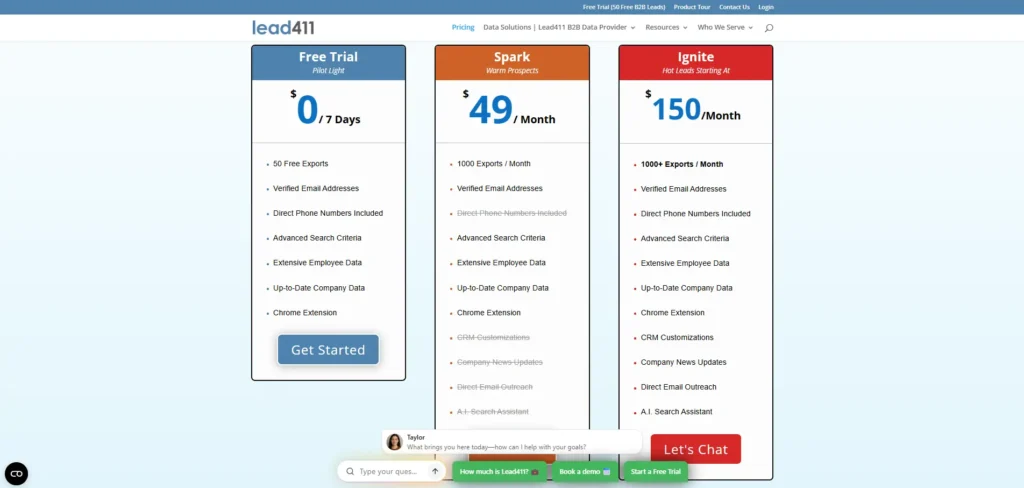Screen dimensions: 1024x488
Task: Click the Let's Chat button
Action: coord(696,449)
